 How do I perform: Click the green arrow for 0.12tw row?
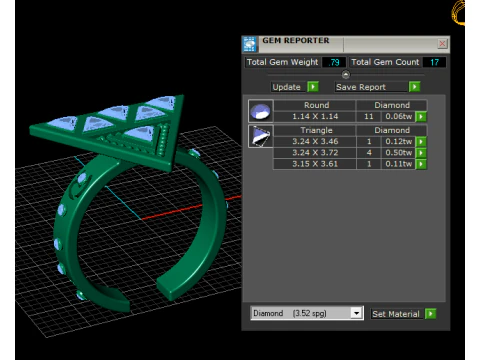pyautogui.click(x=421, y=141)
